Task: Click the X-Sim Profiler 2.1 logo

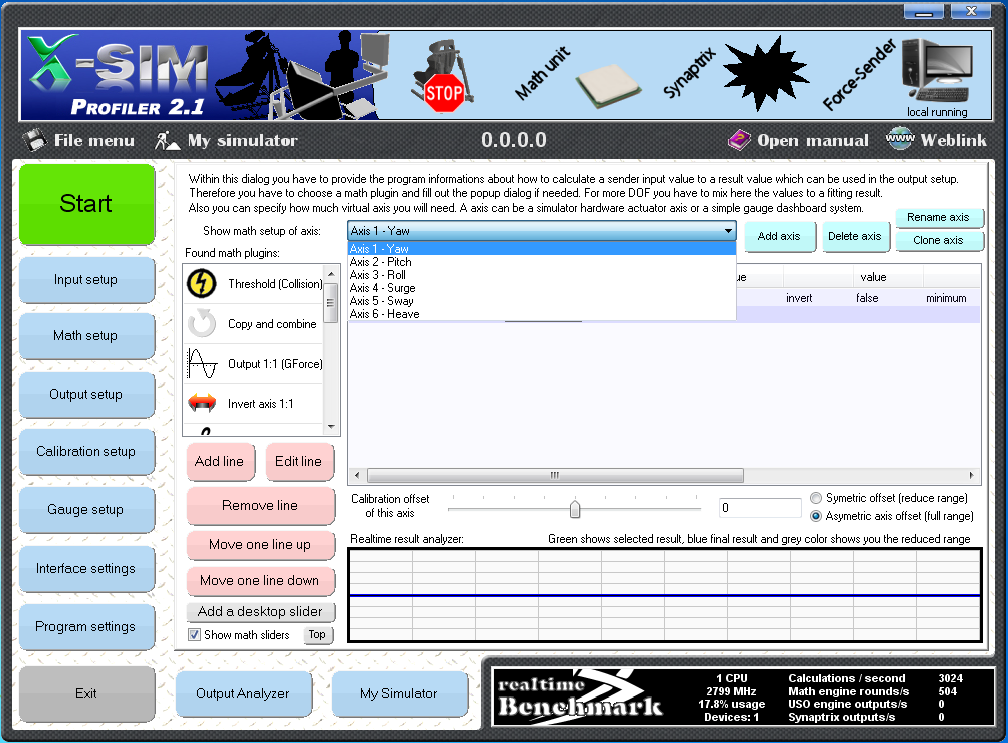Action: (x=119, y=75)
